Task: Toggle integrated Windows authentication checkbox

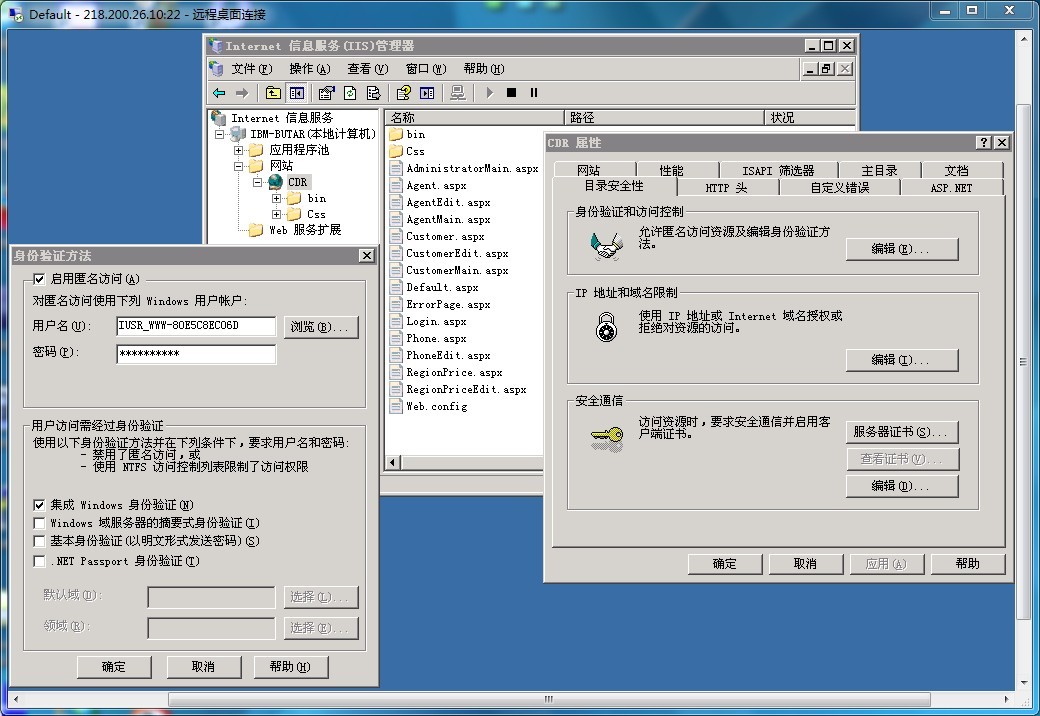Action: [x=39, y=505]
